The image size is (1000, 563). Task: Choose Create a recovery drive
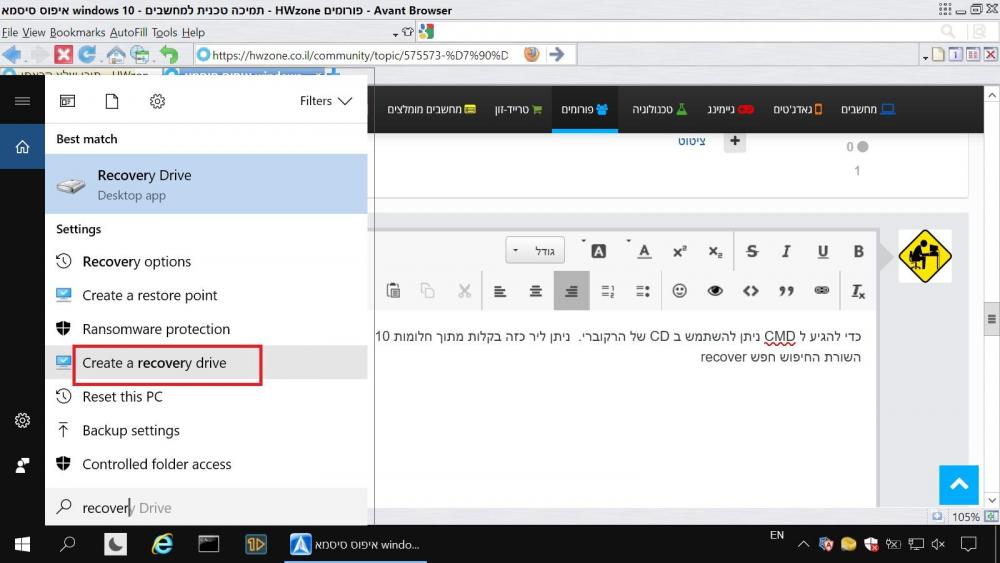pos(206,363)
